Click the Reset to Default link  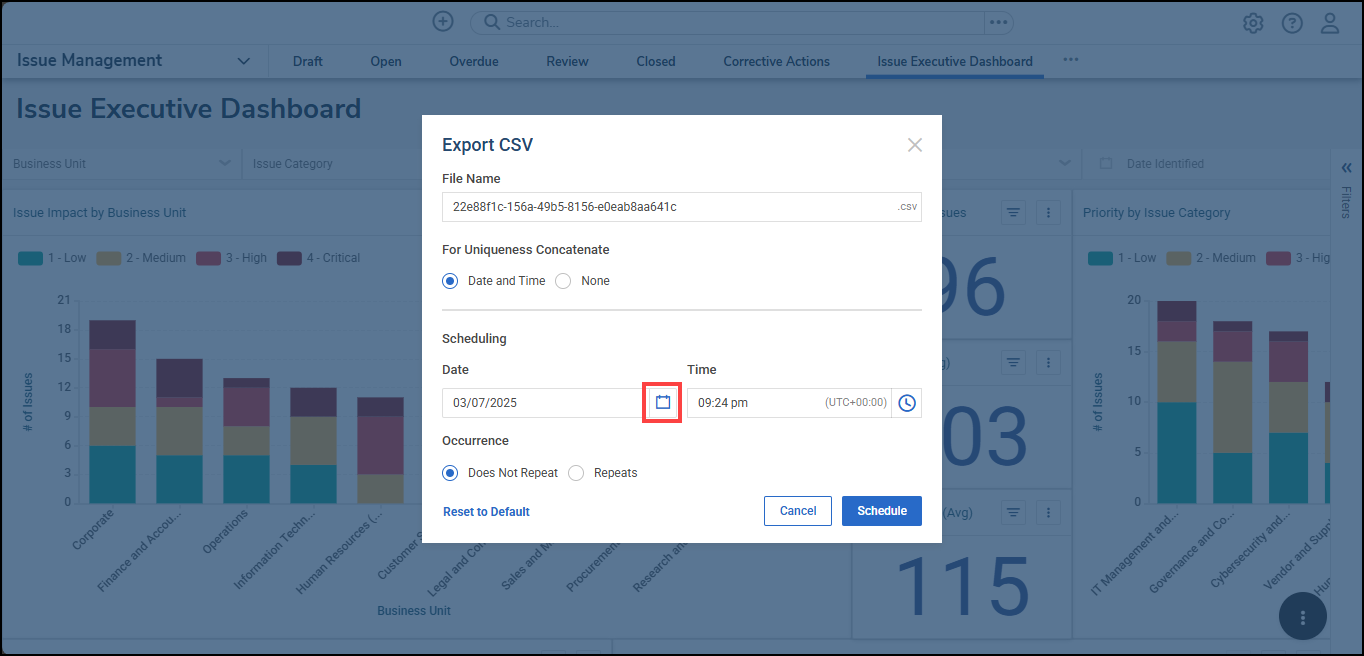[486, 512]
